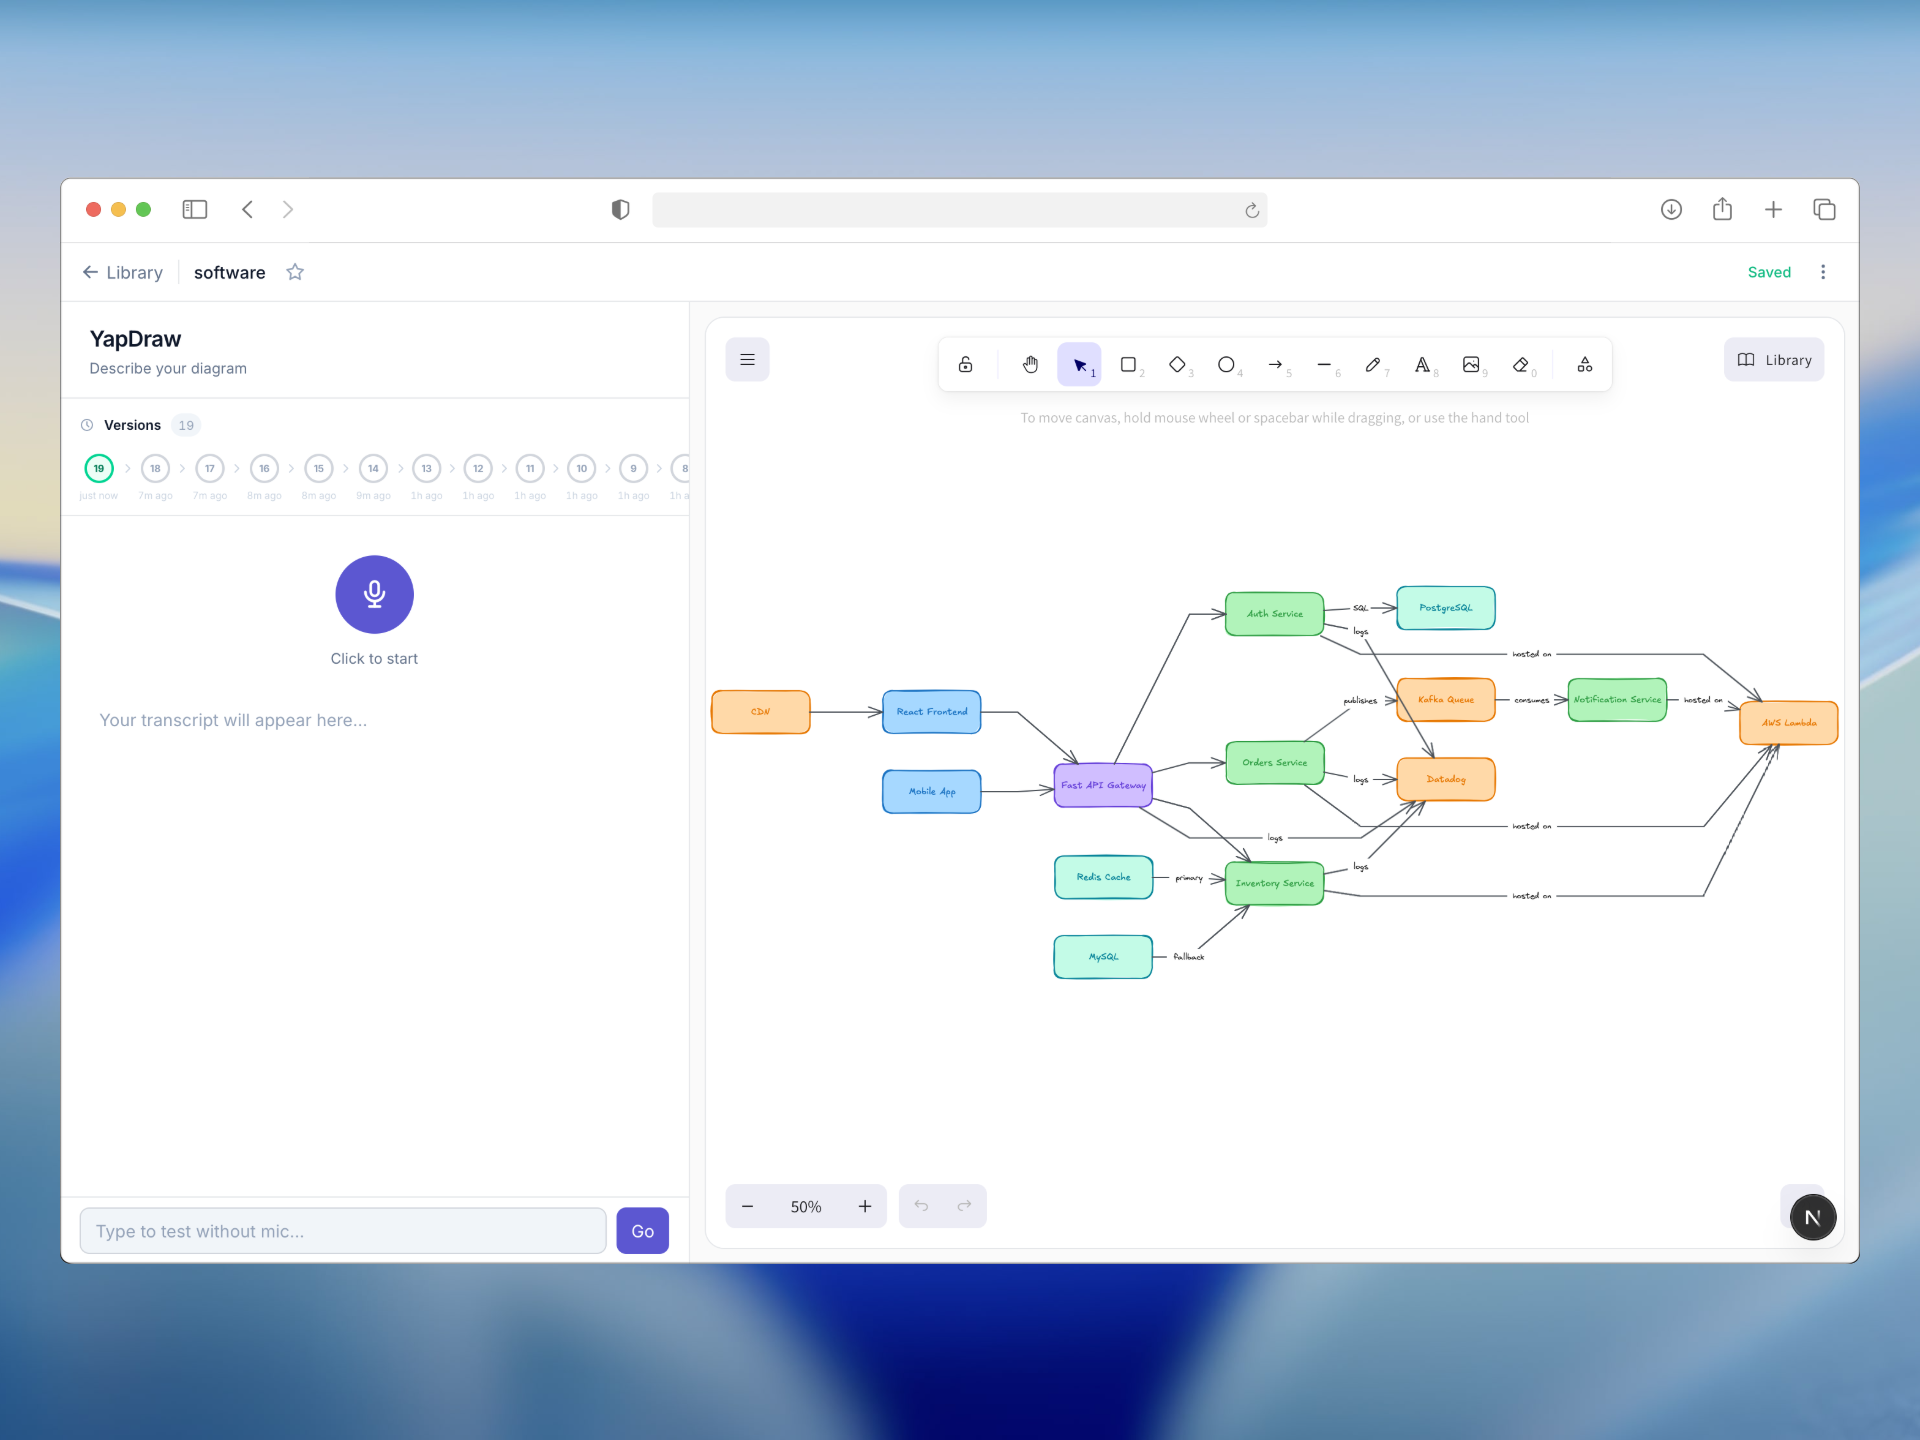Open the three-dot options menu
The image size is (1920, 1440).
pos(1823,272)
